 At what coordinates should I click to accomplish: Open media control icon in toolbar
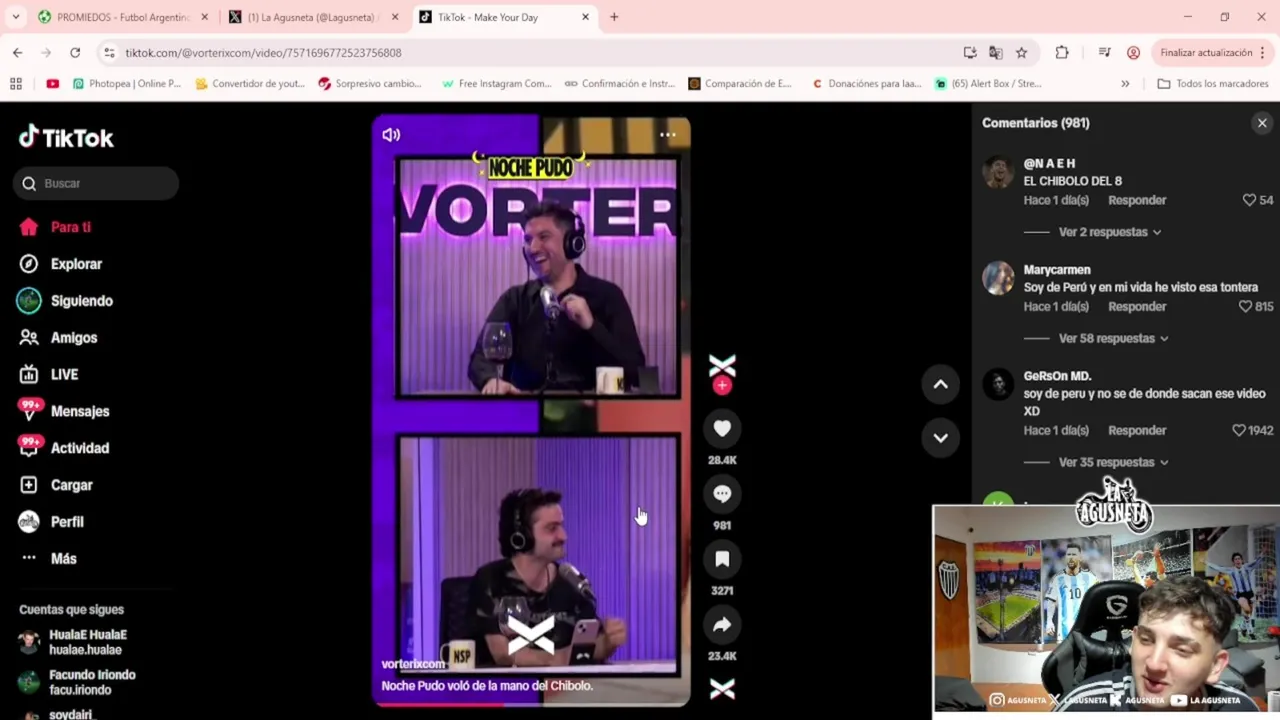pos(1104,53)
